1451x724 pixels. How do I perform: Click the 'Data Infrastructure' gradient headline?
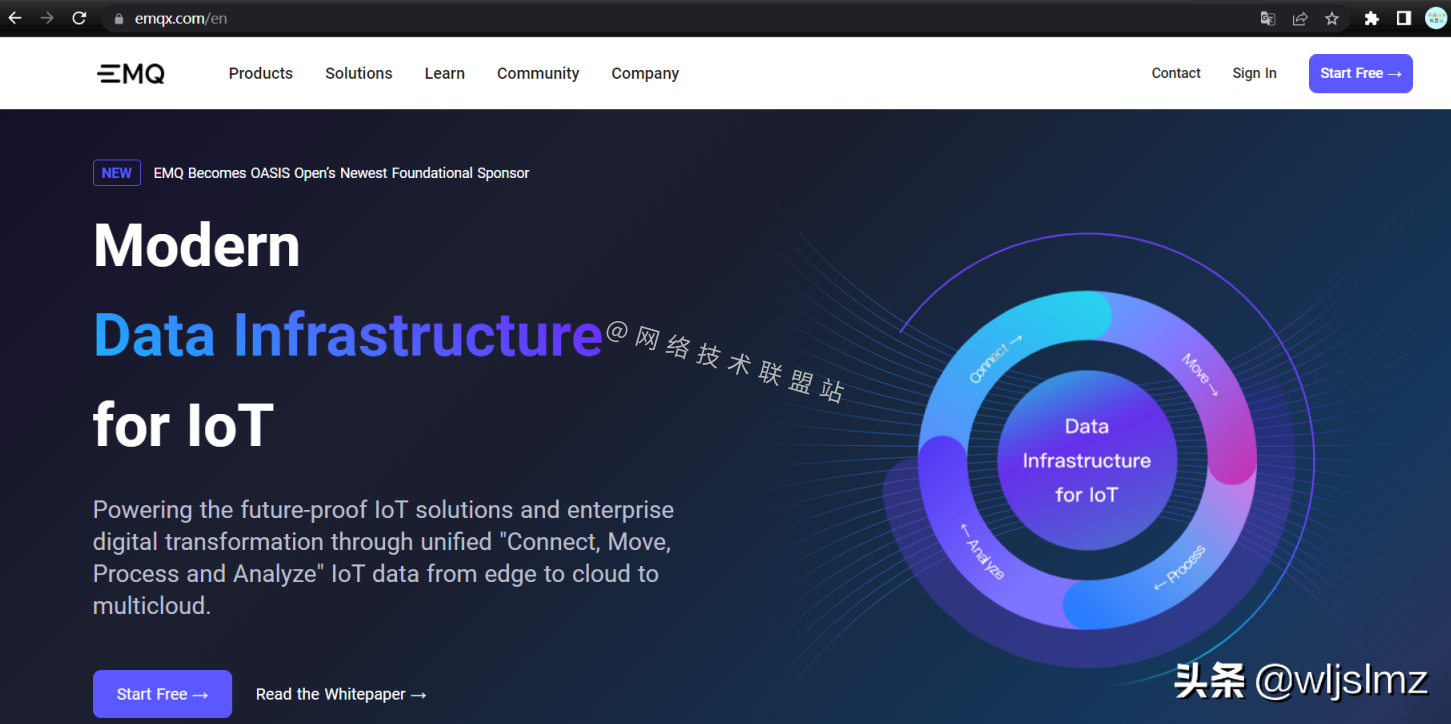tap(347, 335)
